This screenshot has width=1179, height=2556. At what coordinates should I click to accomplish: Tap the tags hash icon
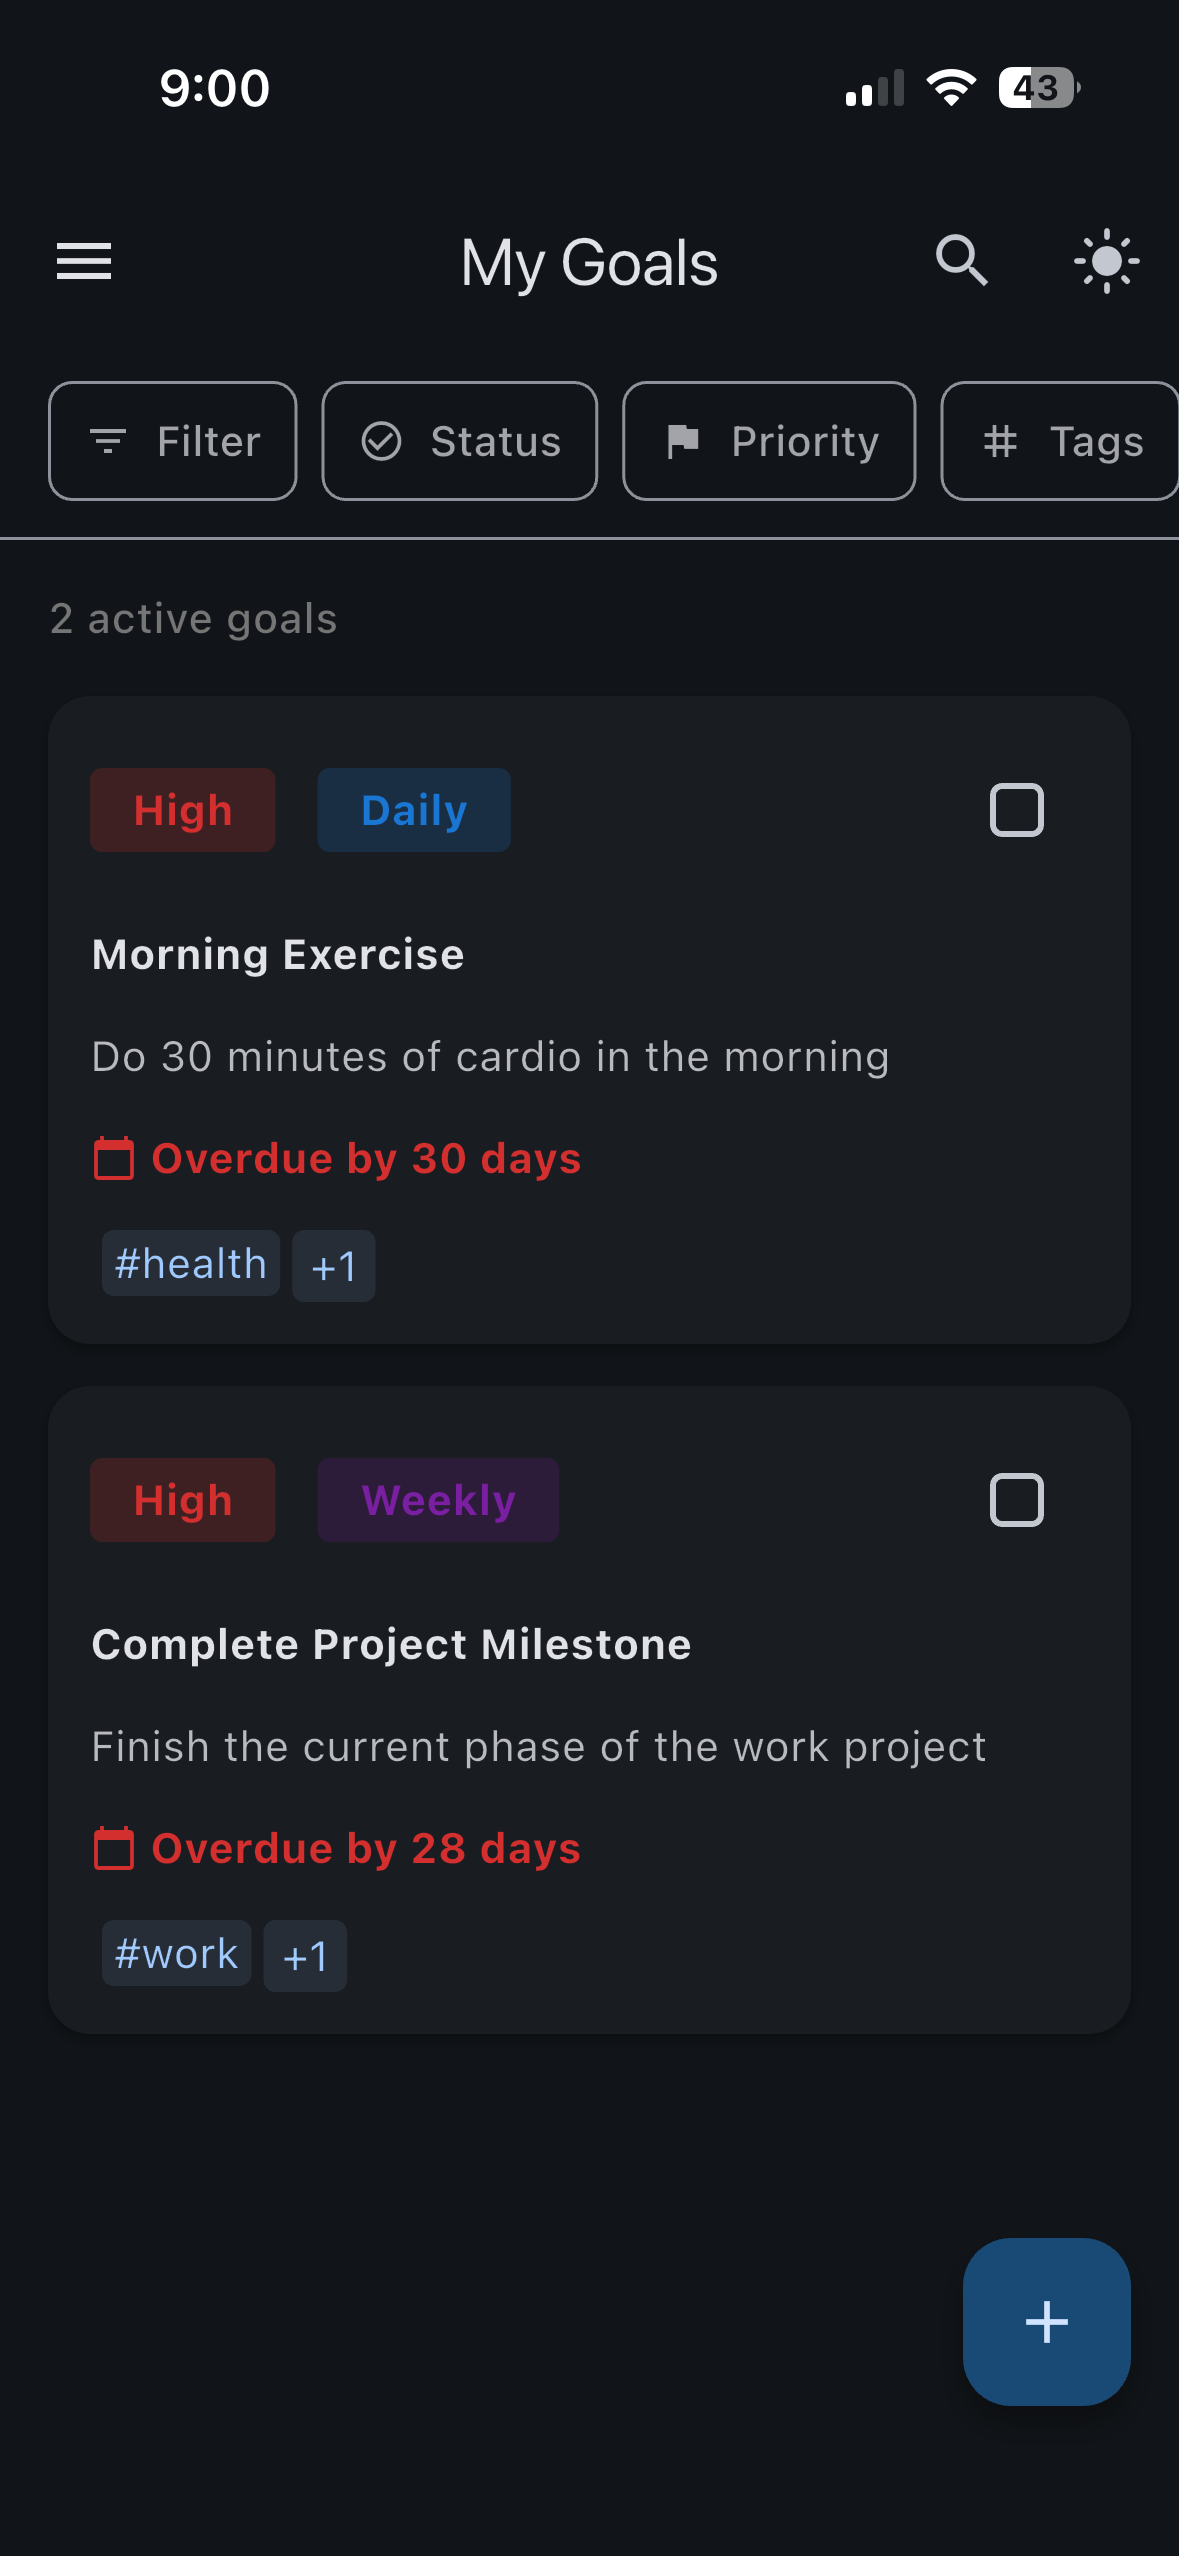[x=1000, y=441]
